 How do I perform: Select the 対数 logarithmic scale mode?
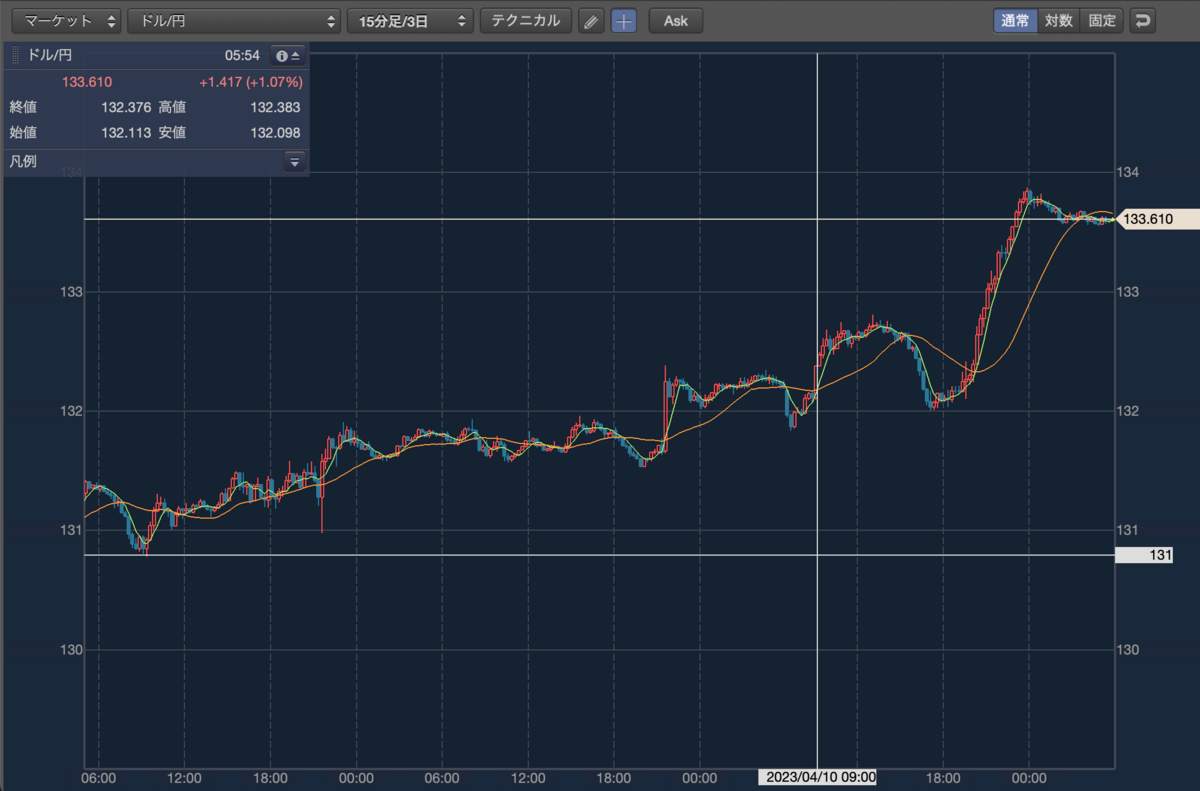pos(1059,21)
